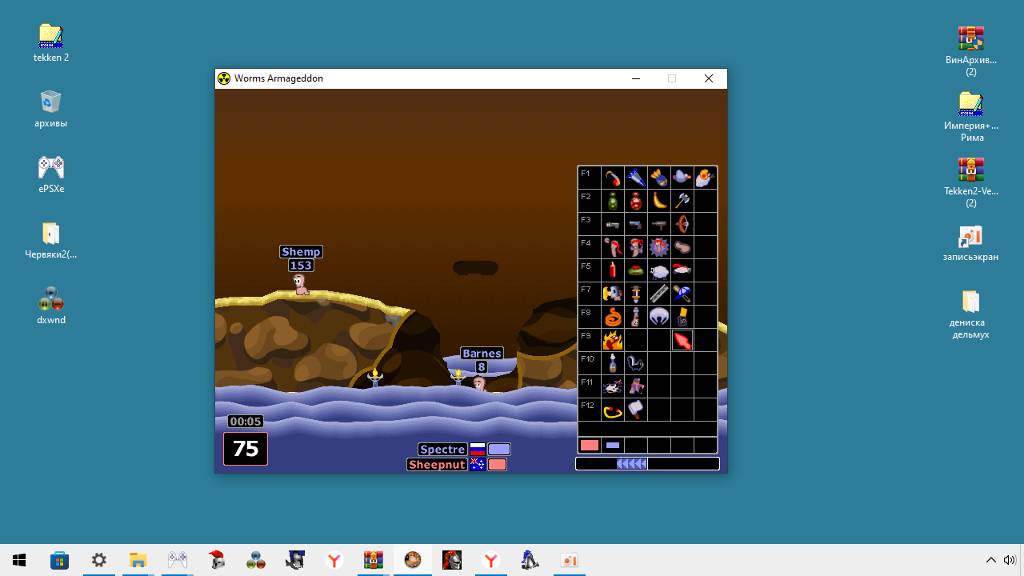This screenshot has height=576, width=1024.
Task: Open the записьэкран desktop shortcut
Action: coord(970,243)
